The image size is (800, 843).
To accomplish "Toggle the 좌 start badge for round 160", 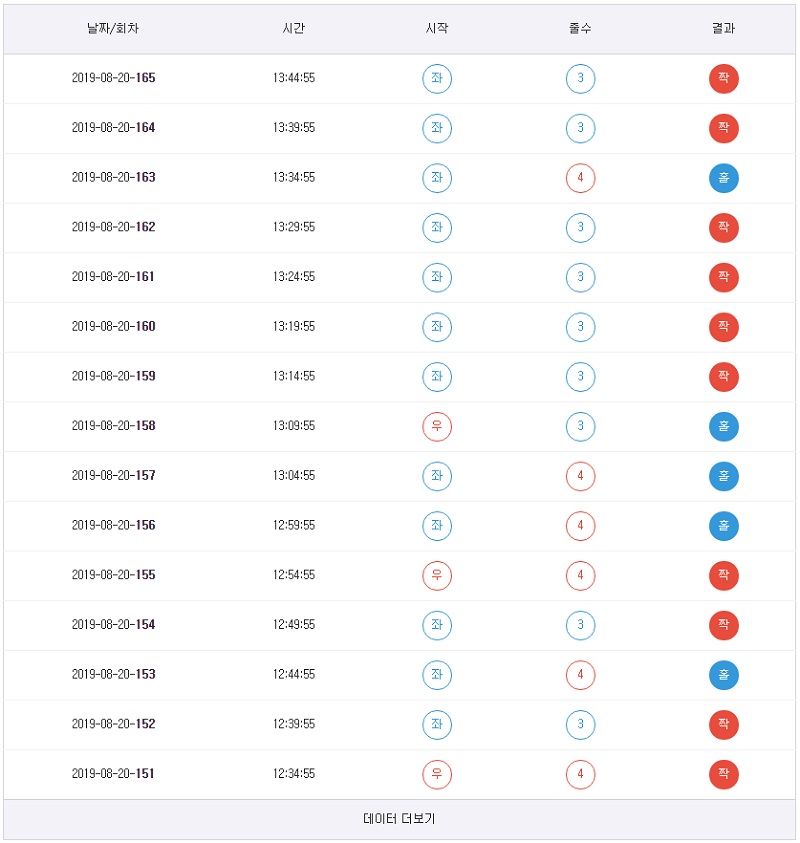I will tap(437, 327).
